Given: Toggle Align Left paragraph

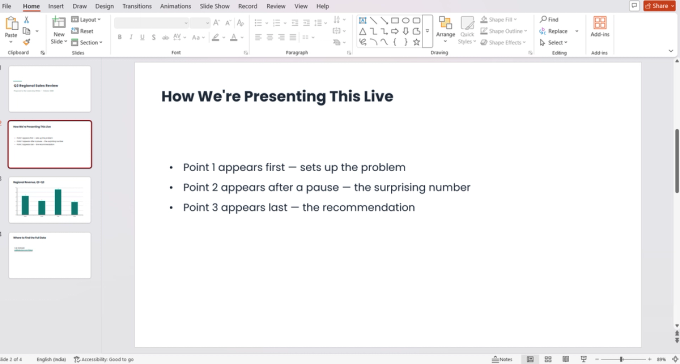Looking at the screenshot, I should [x=258, y=37].
